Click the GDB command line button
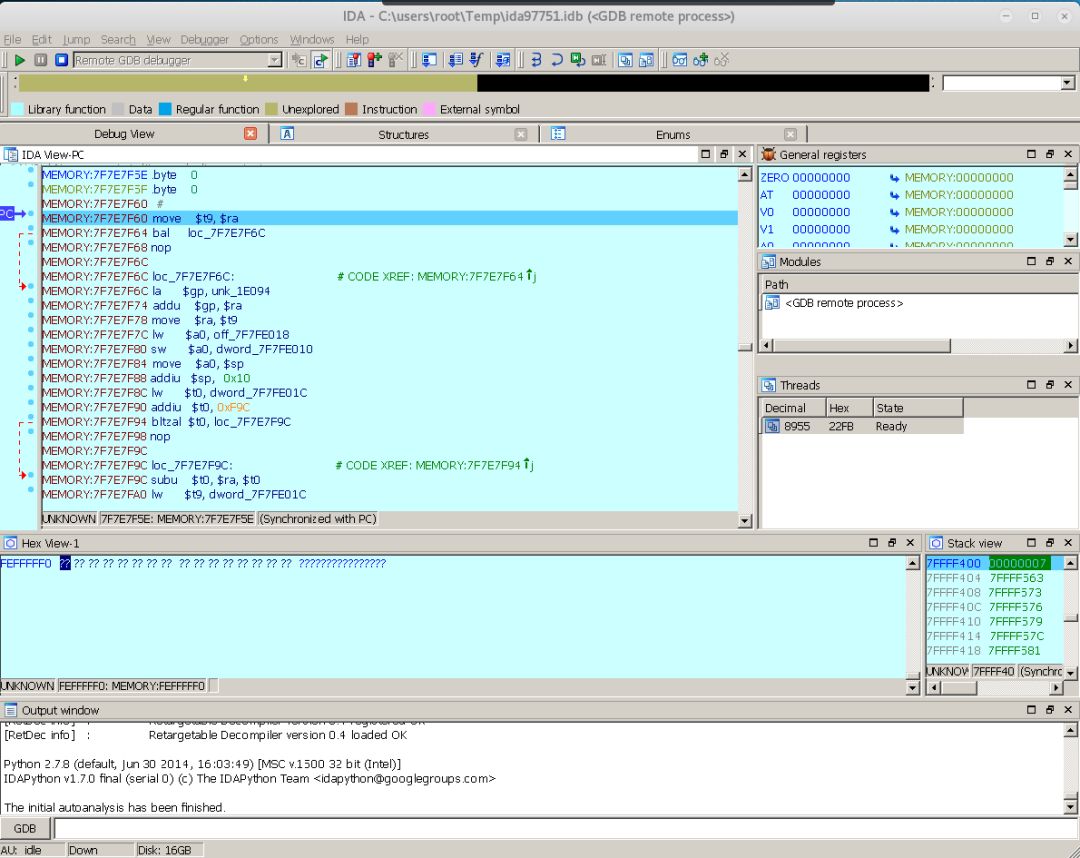The height and width of the screenshot is (858, 1080). pos(25,828)
